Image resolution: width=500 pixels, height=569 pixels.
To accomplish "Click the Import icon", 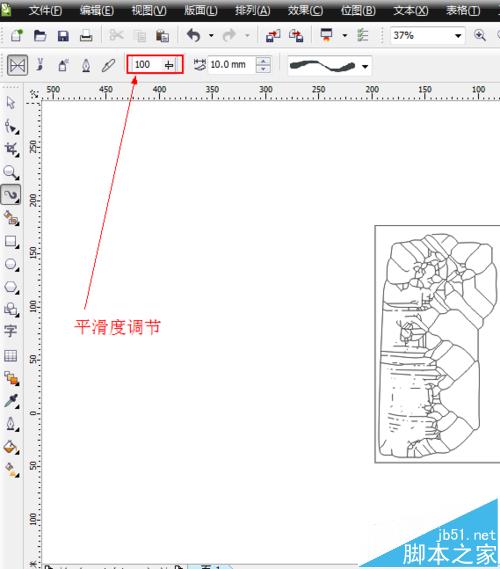I will [273, 36].
